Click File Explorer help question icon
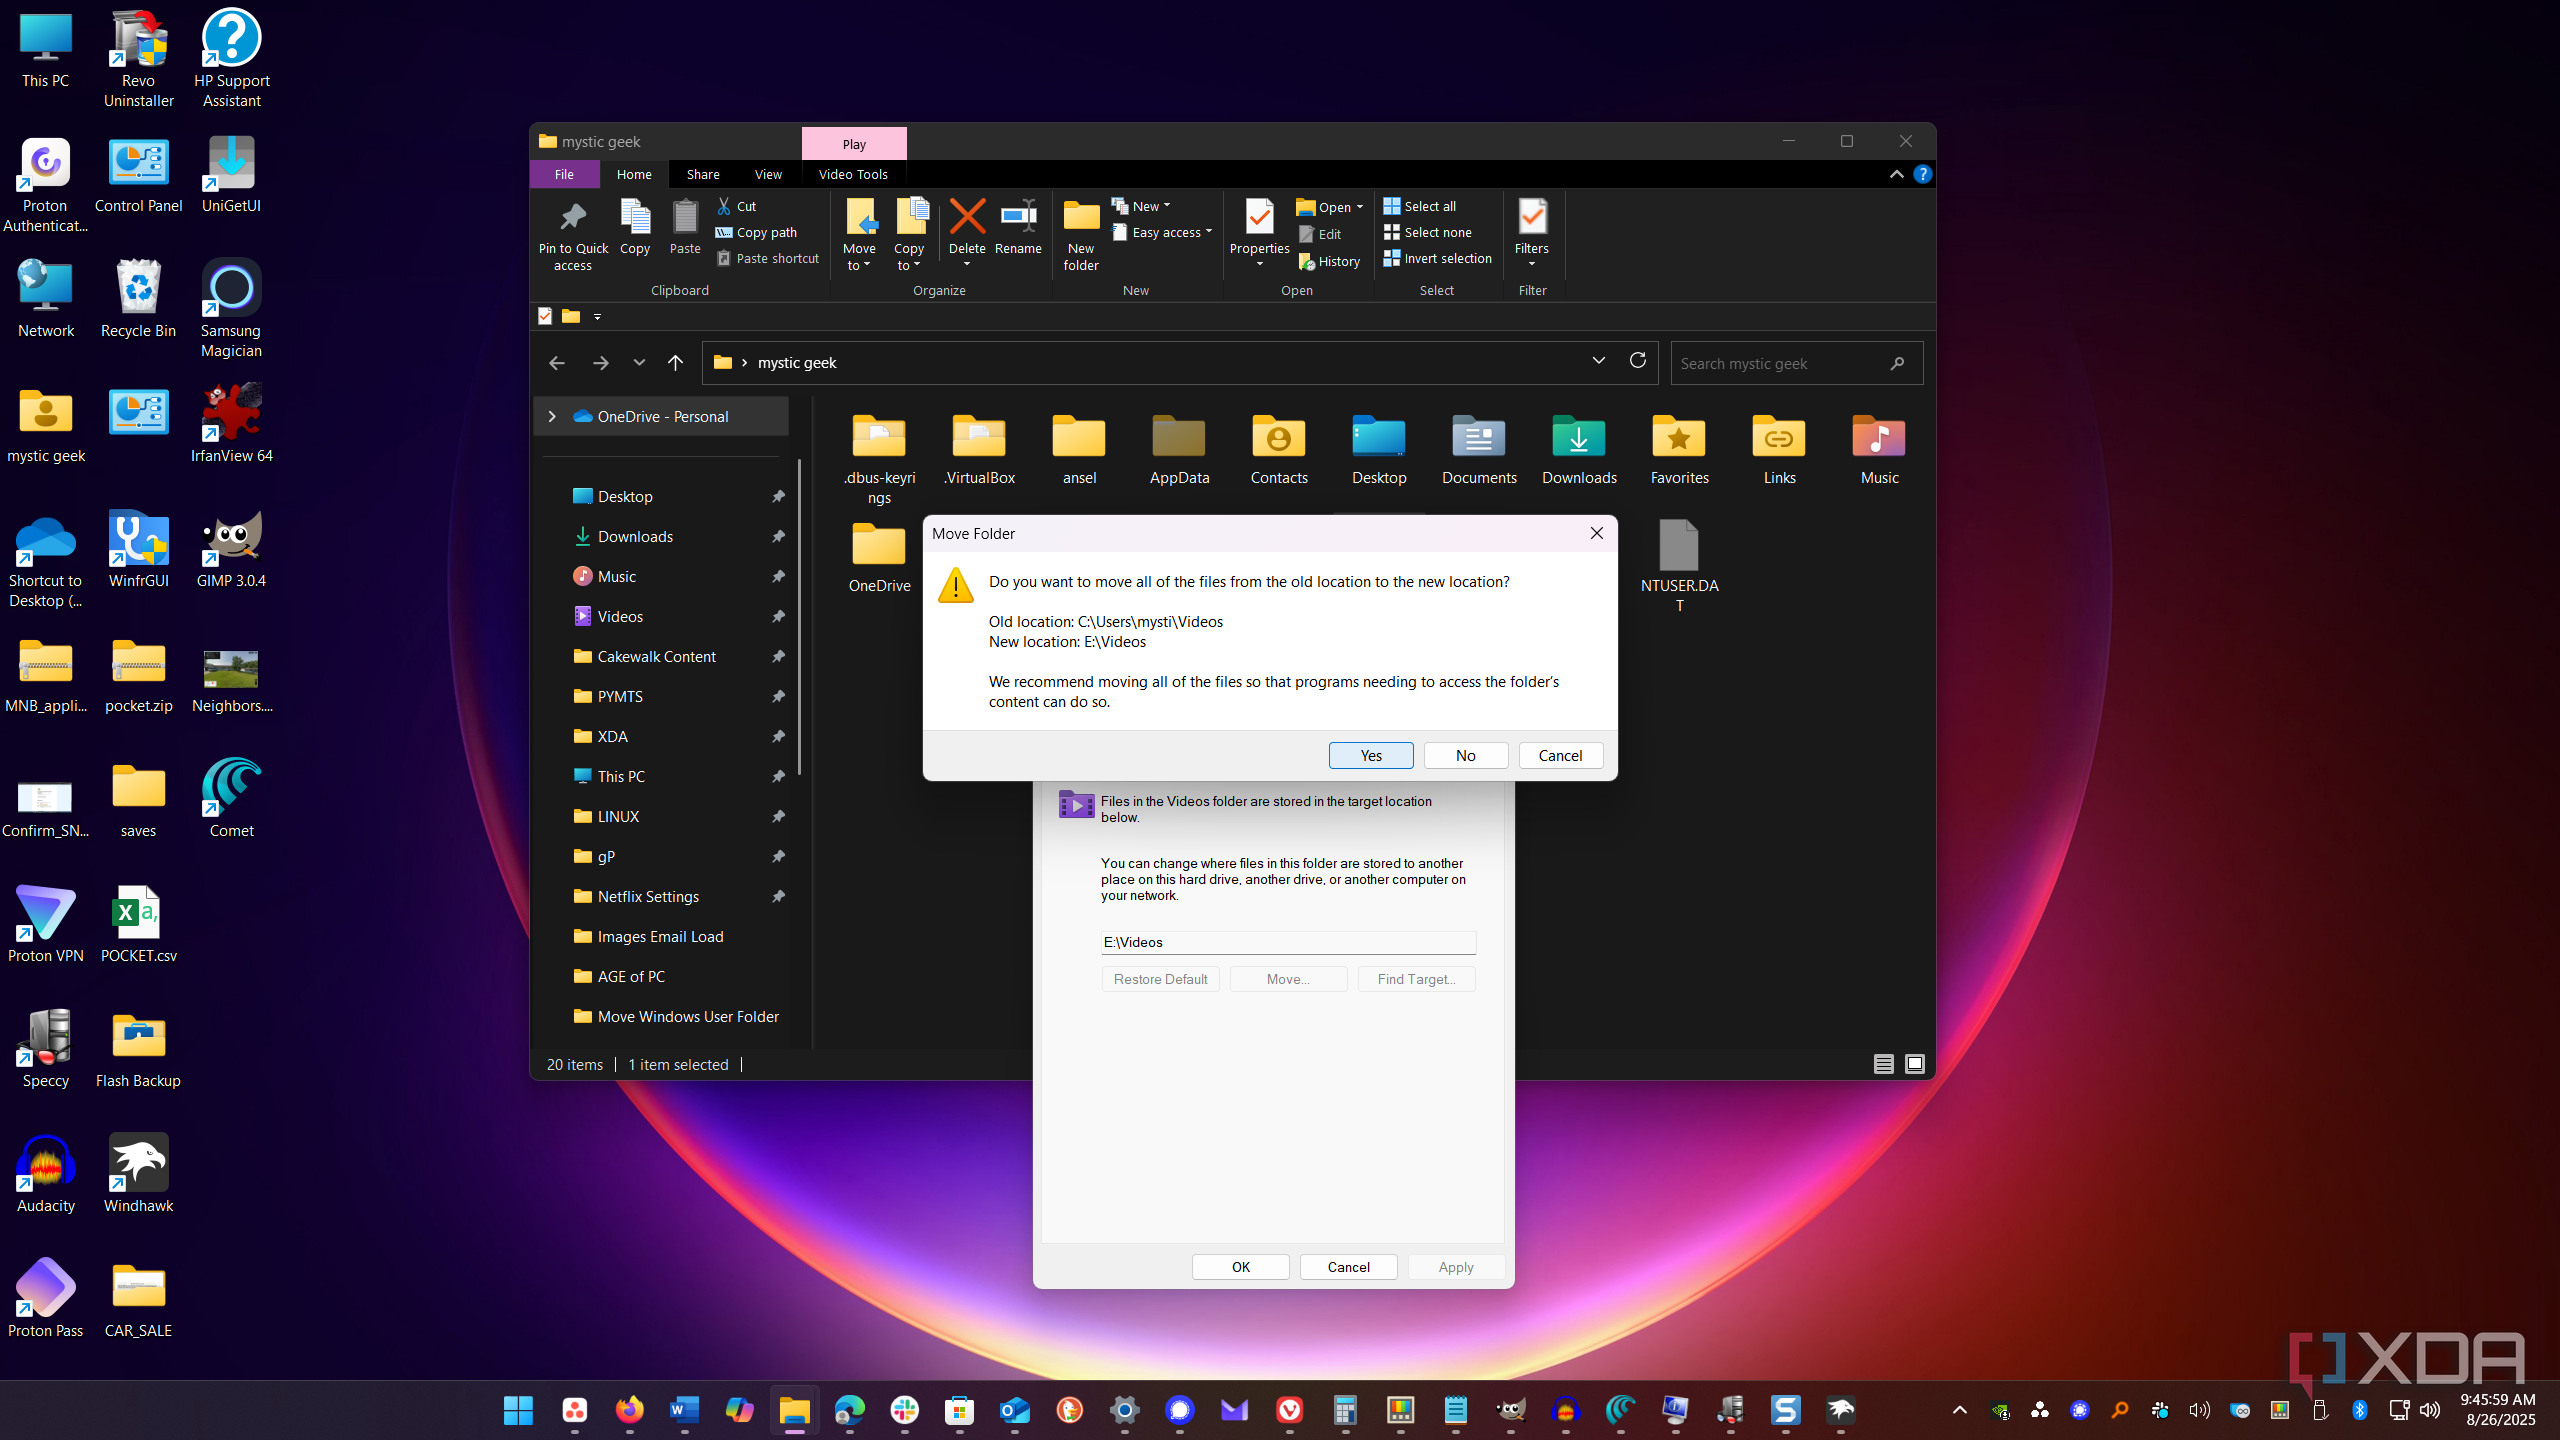 1922,174
